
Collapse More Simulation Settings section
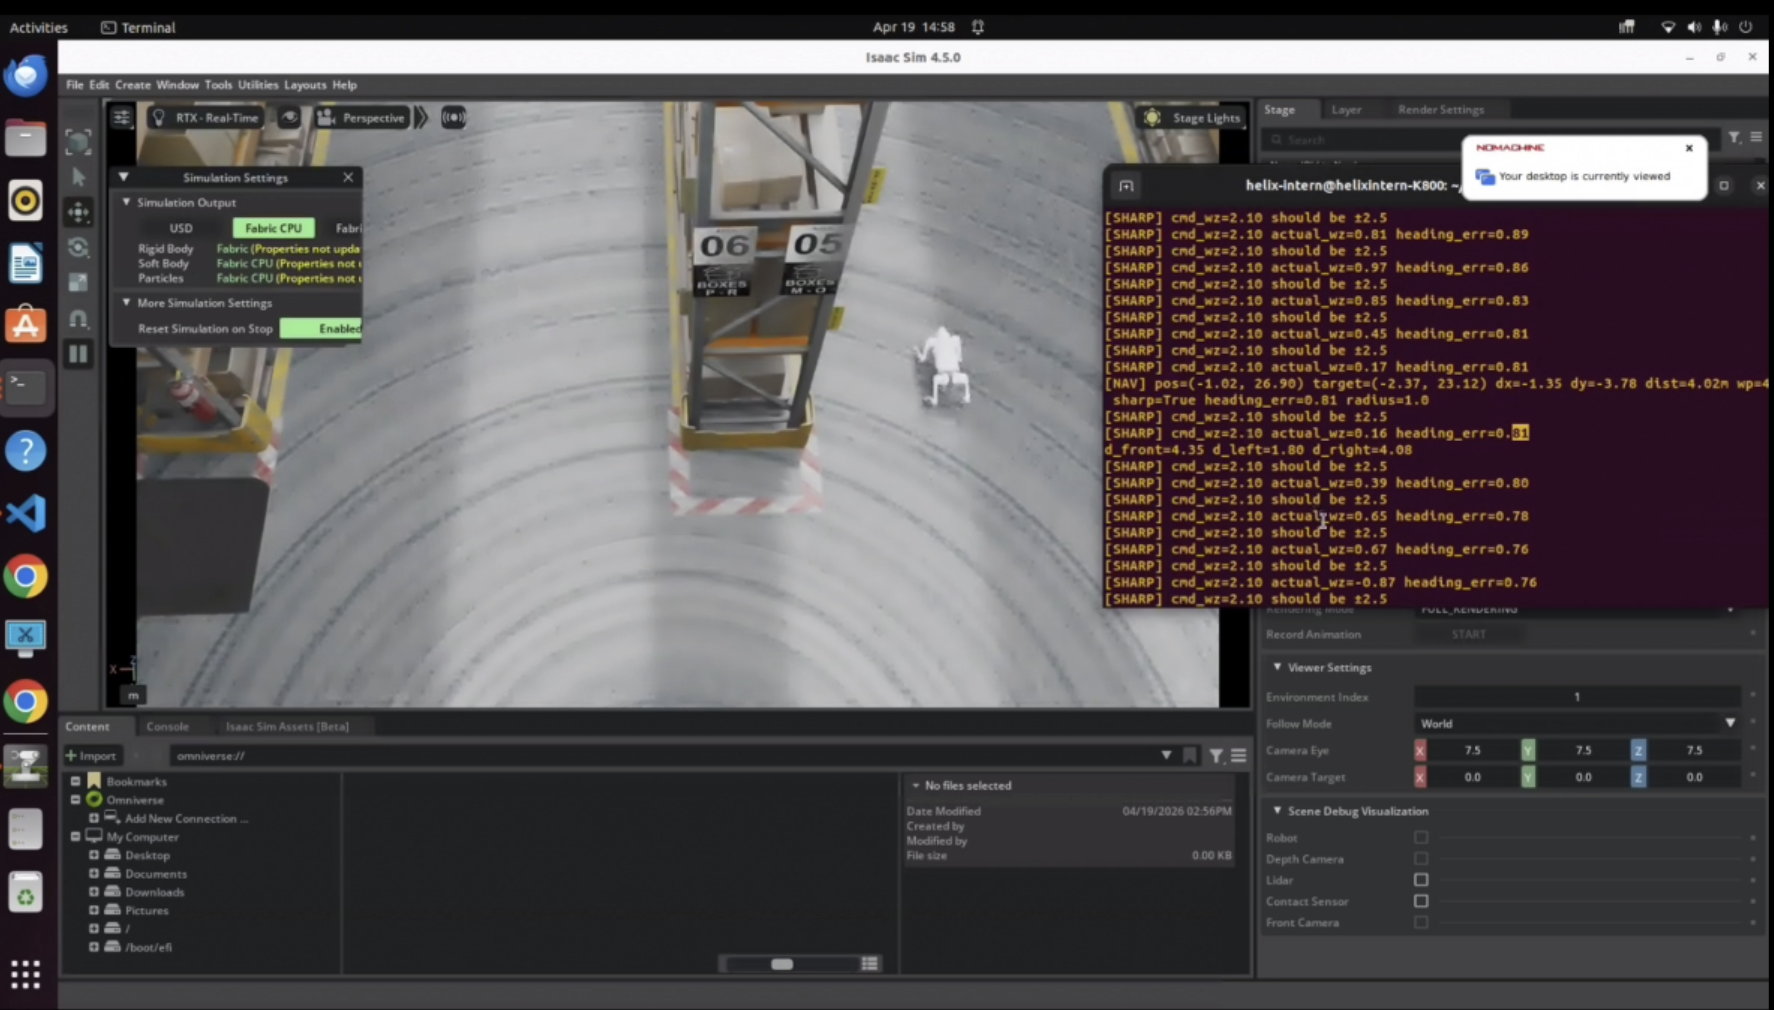point(126,303)
